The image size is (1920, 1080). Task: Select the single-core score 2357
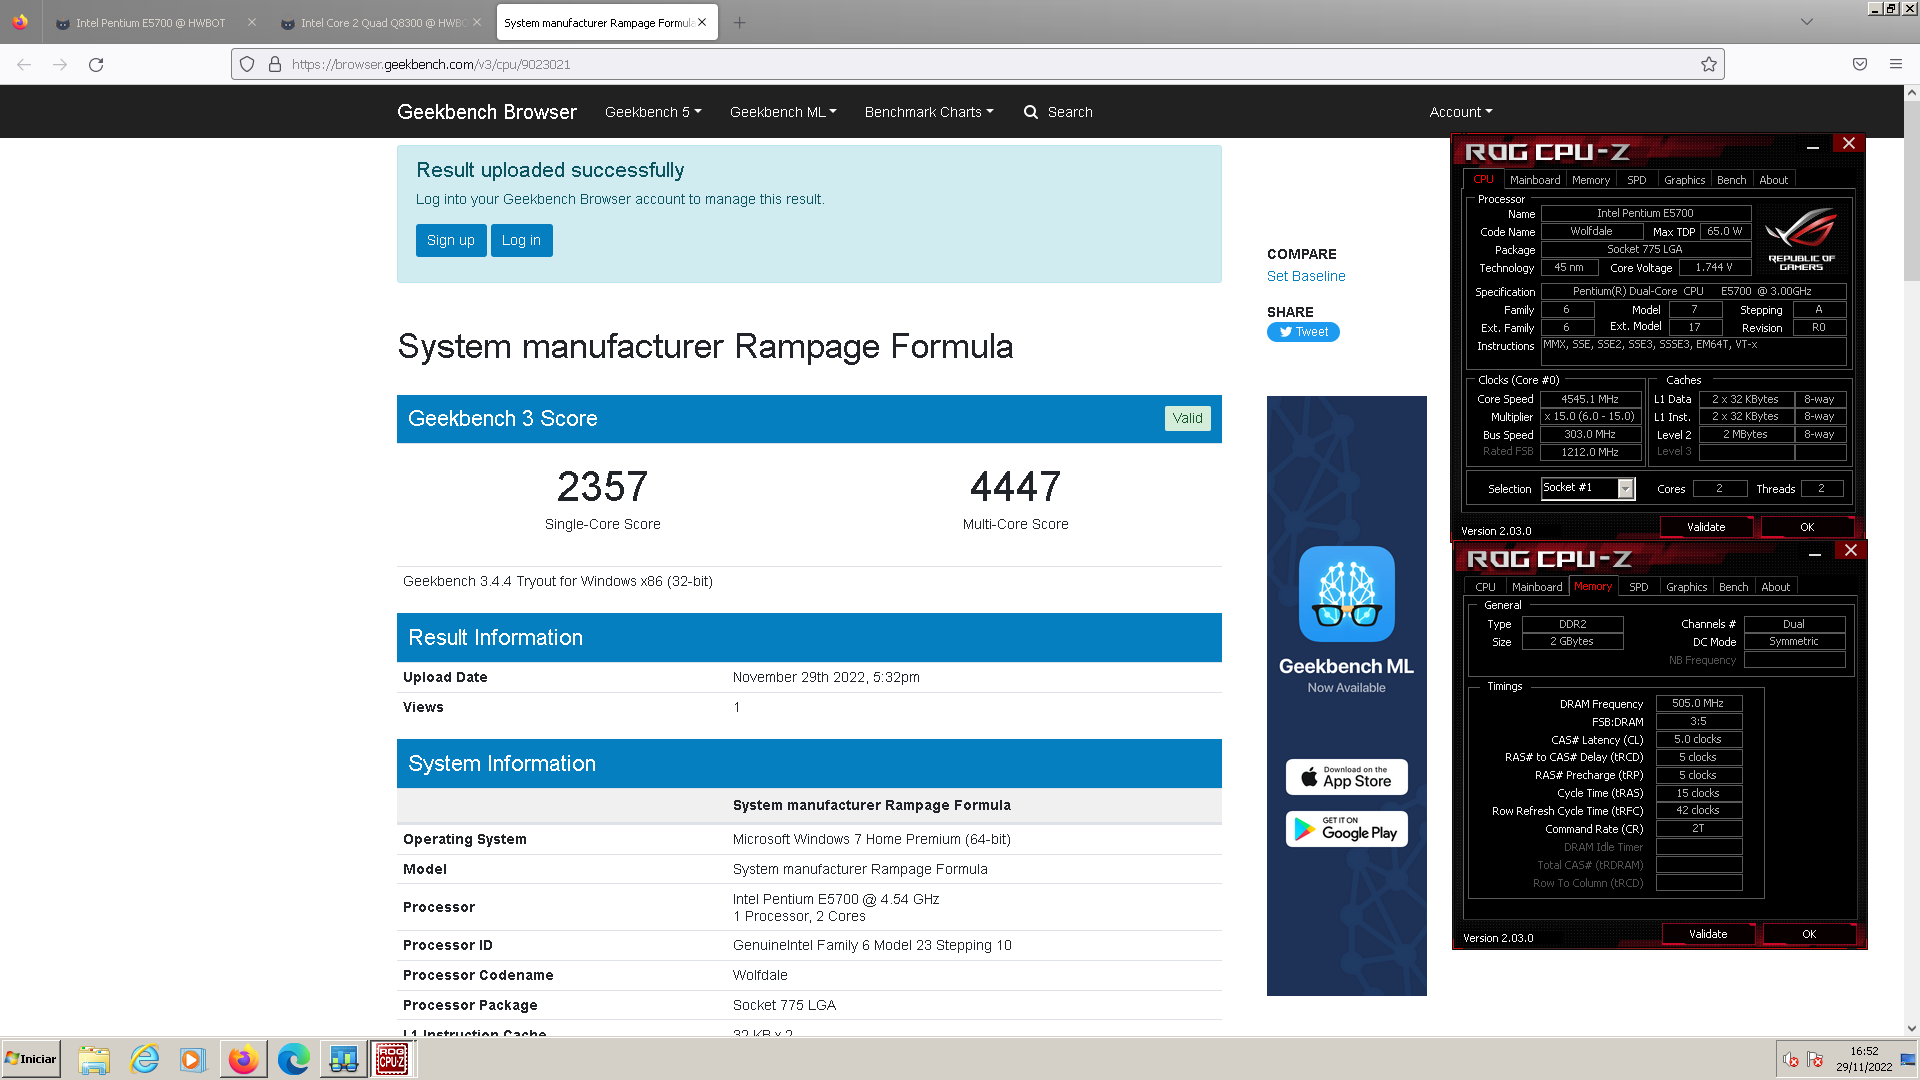(602, 487)
